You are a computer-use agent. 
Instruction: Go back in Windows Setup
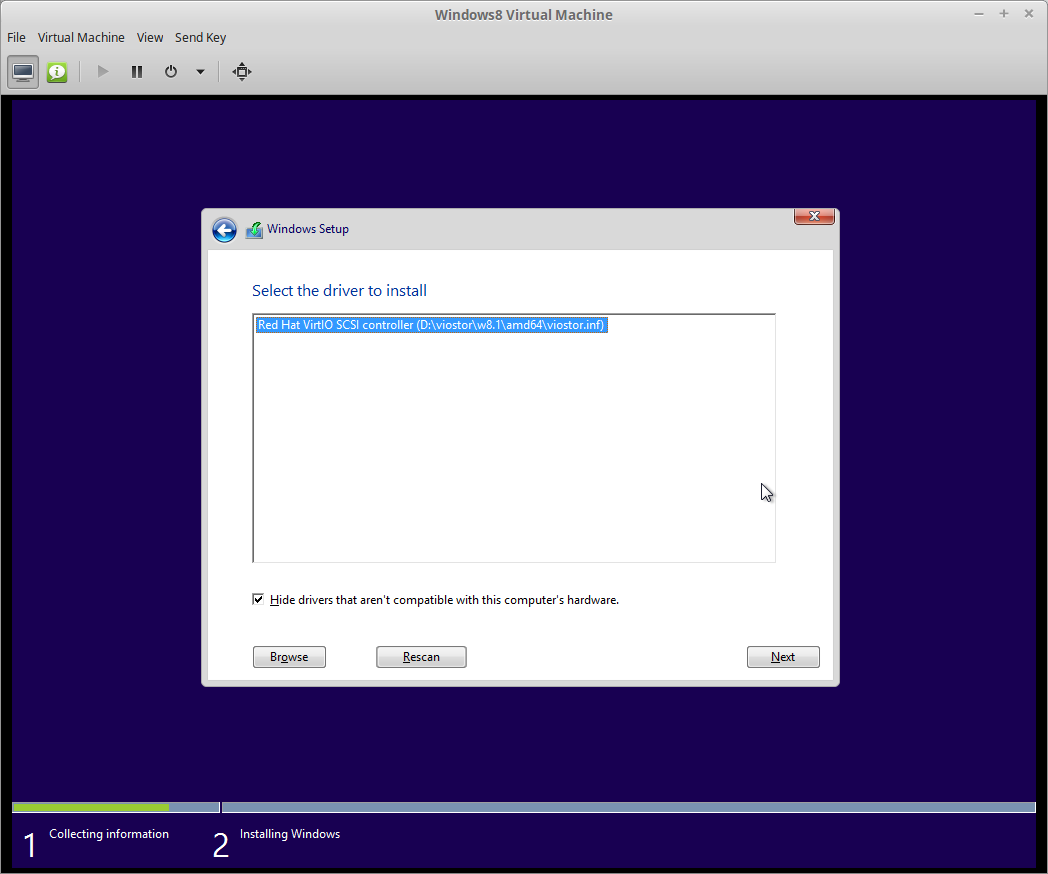225,230
